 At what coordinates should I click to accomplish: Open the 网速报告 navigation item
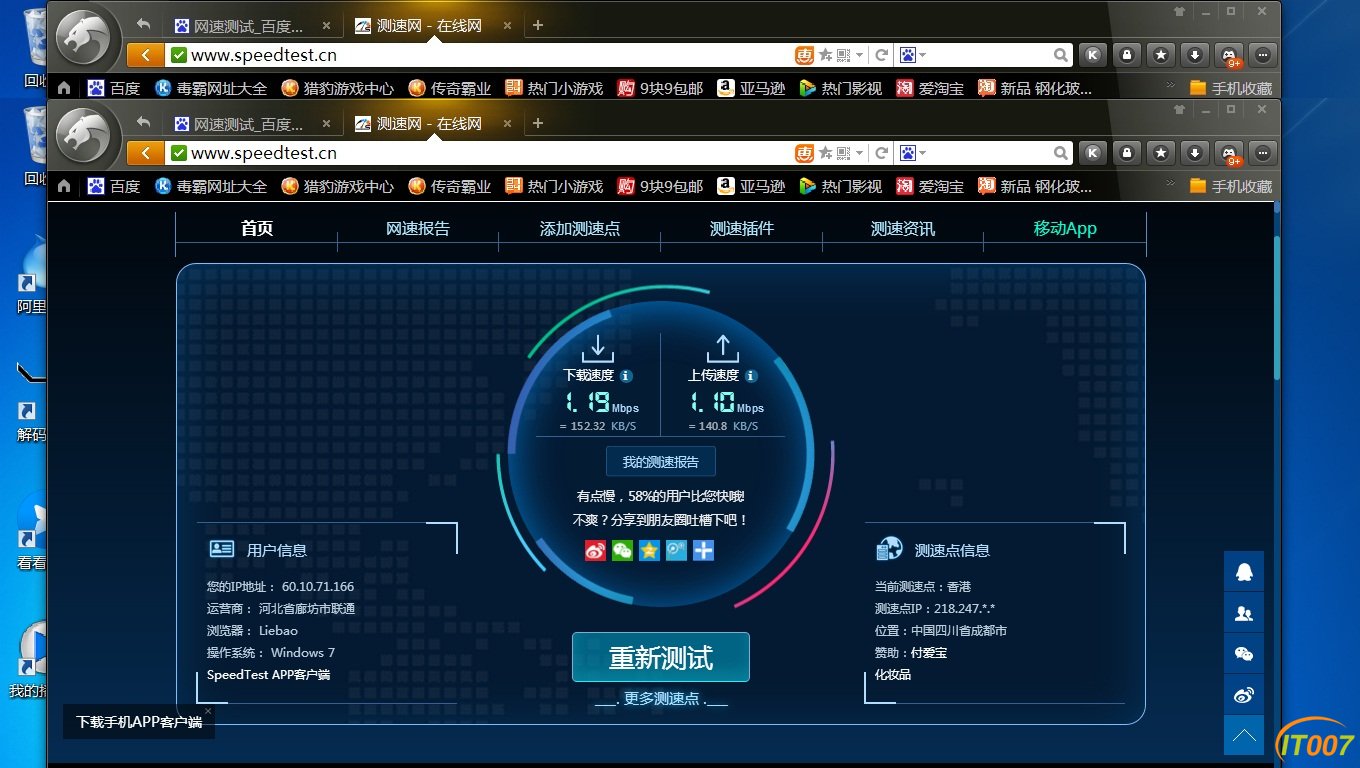coord(418,228)
